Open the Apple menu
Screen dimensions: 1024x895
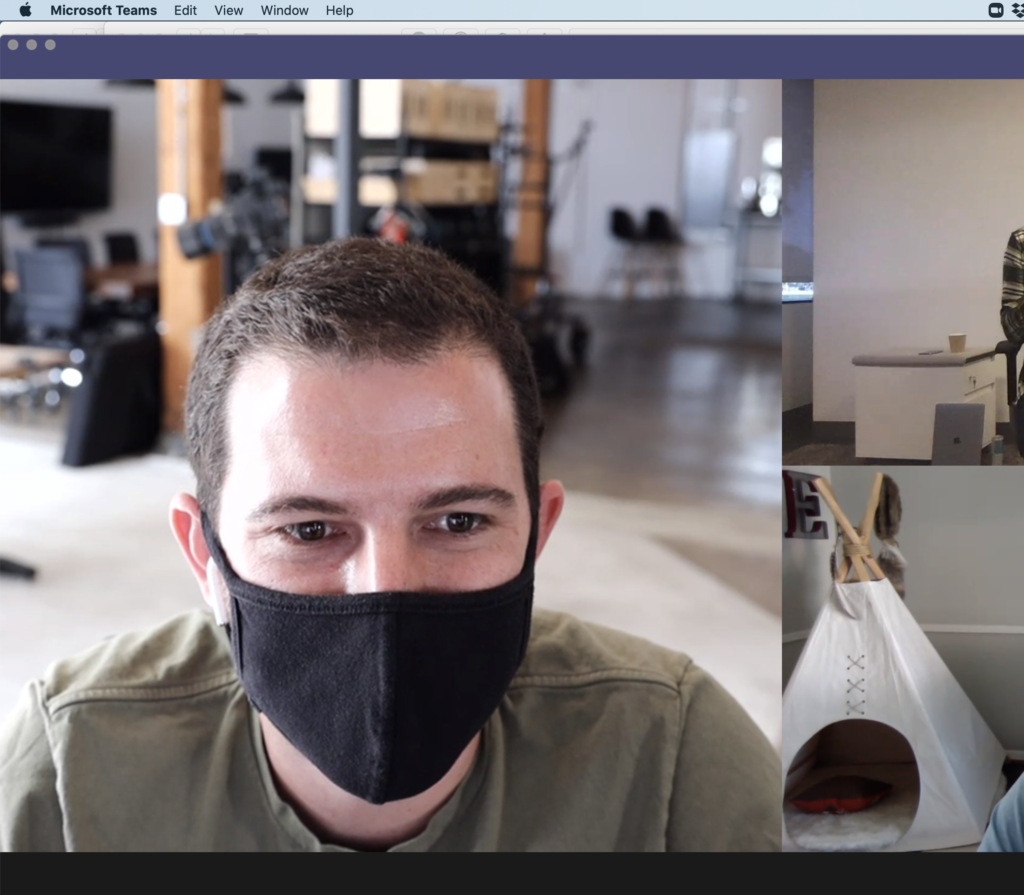(25, 10)
